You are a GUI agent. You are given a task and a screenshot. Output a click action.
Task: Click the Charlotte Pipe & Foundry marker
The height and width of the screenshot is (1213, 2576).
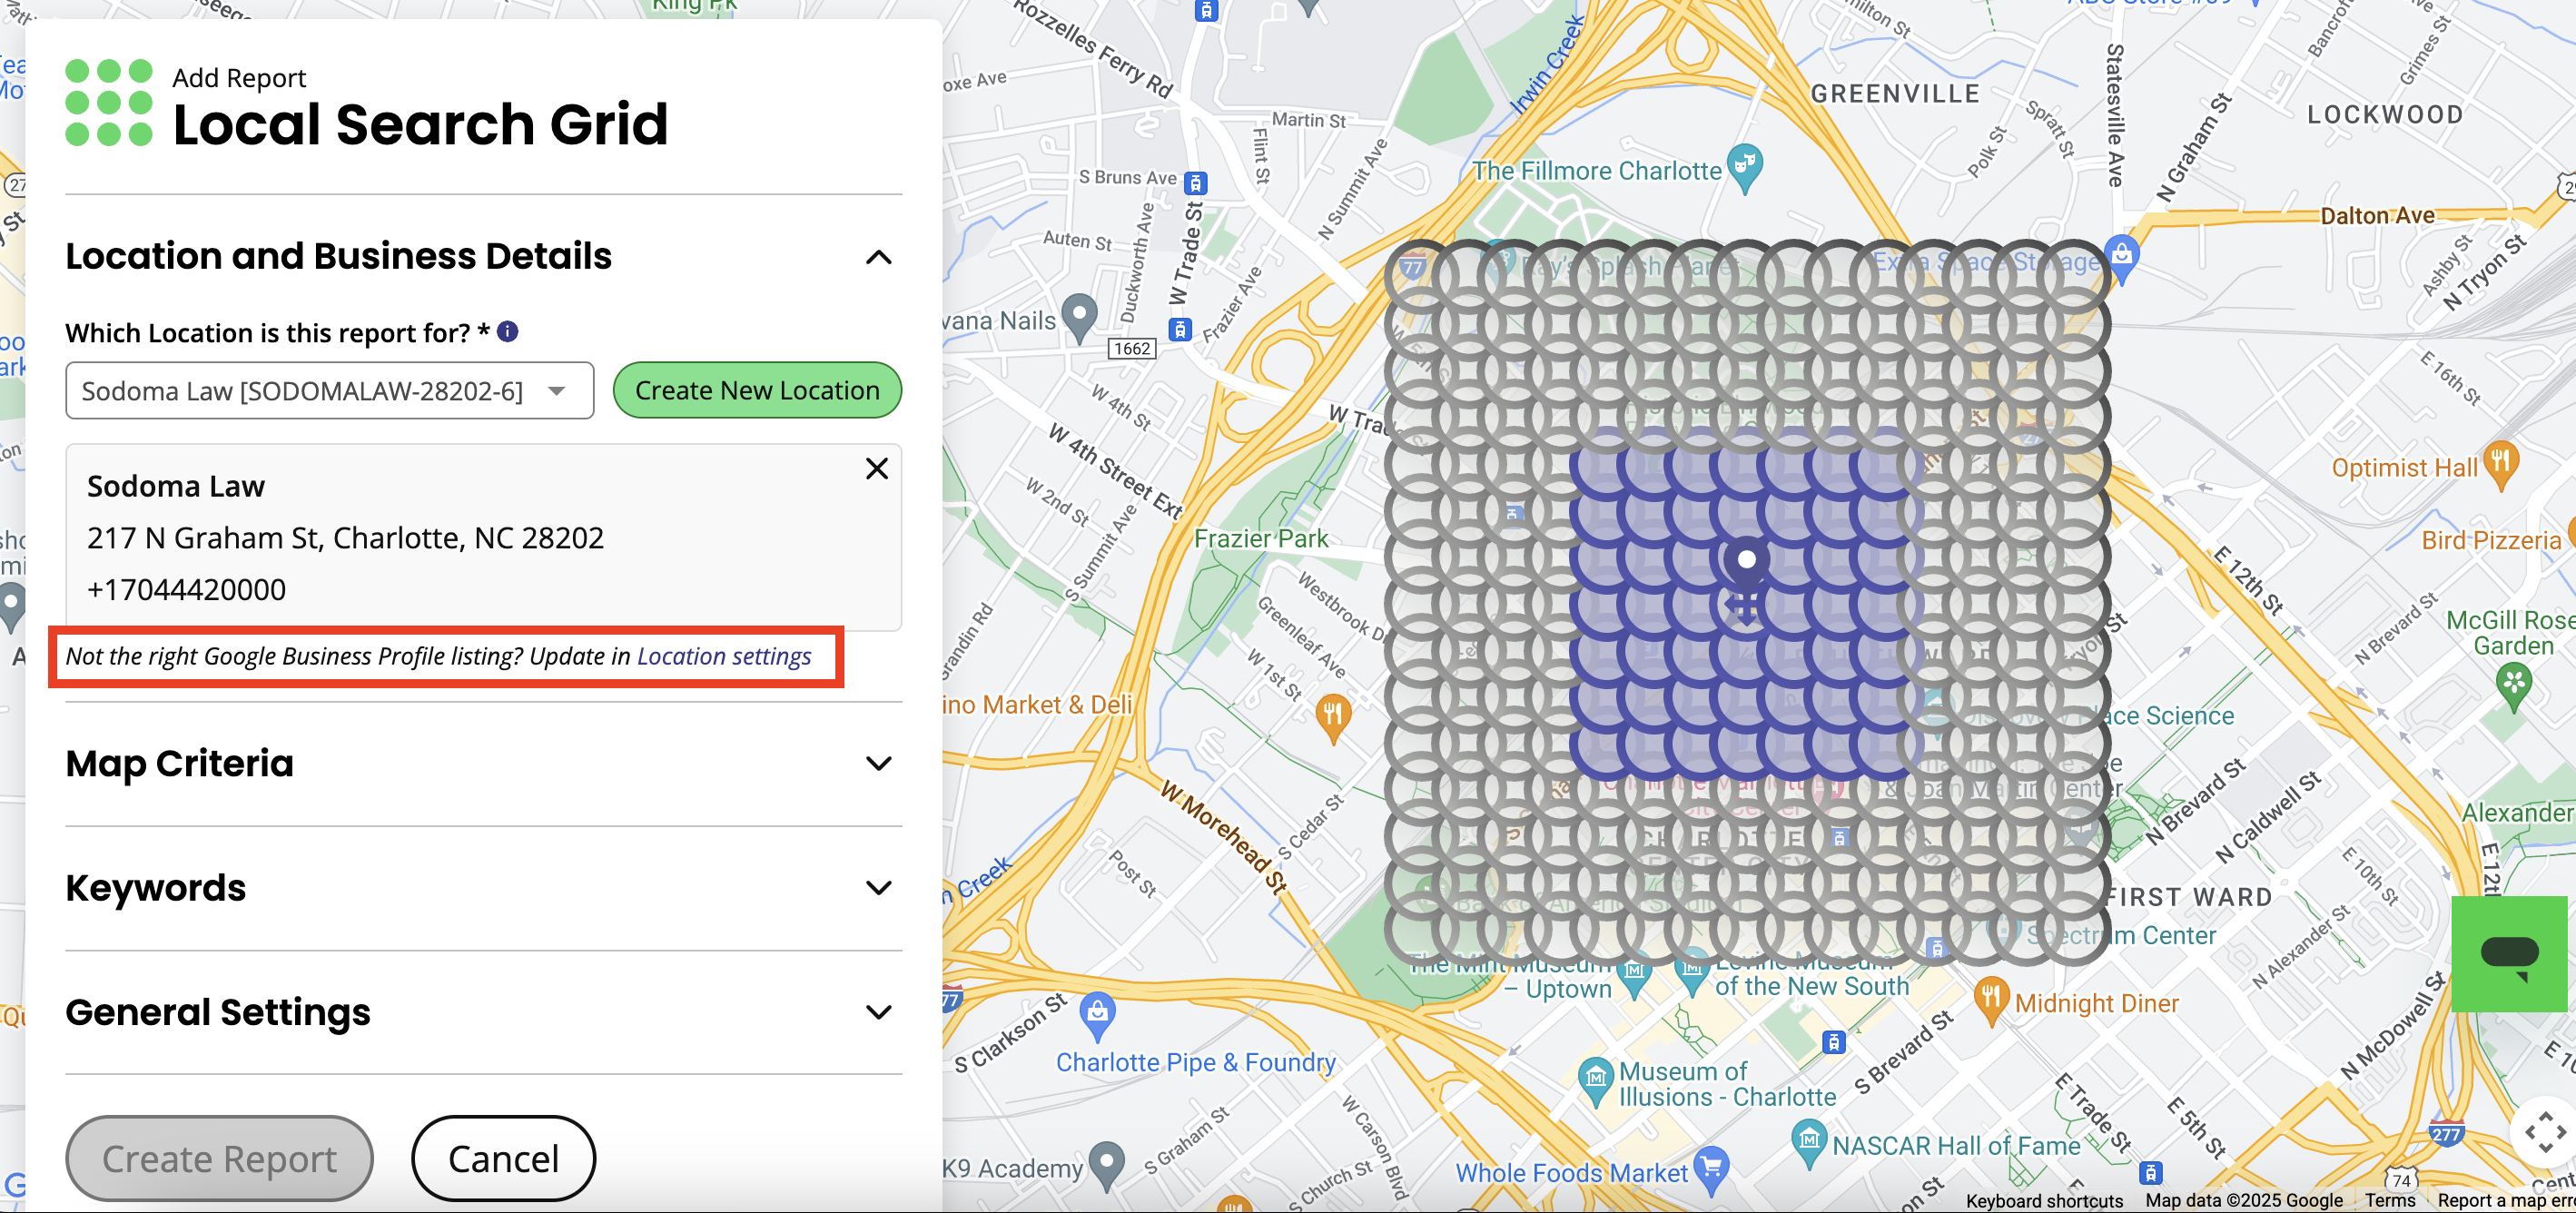pos(1098,1017)
